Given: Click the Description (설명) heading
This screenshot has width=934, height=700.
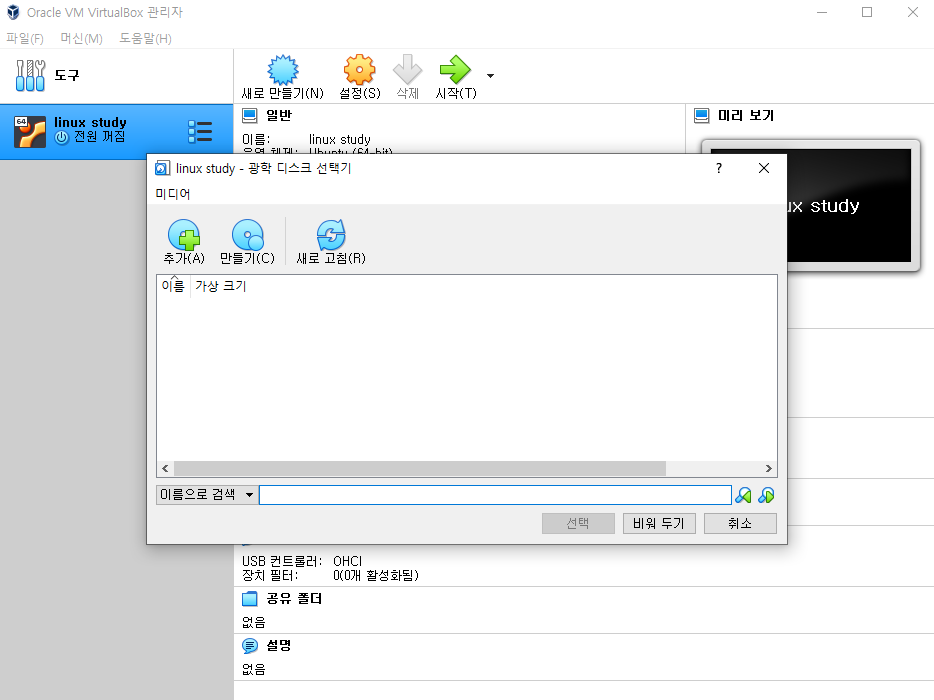Looking at the screenshot, I should point(278,645).
